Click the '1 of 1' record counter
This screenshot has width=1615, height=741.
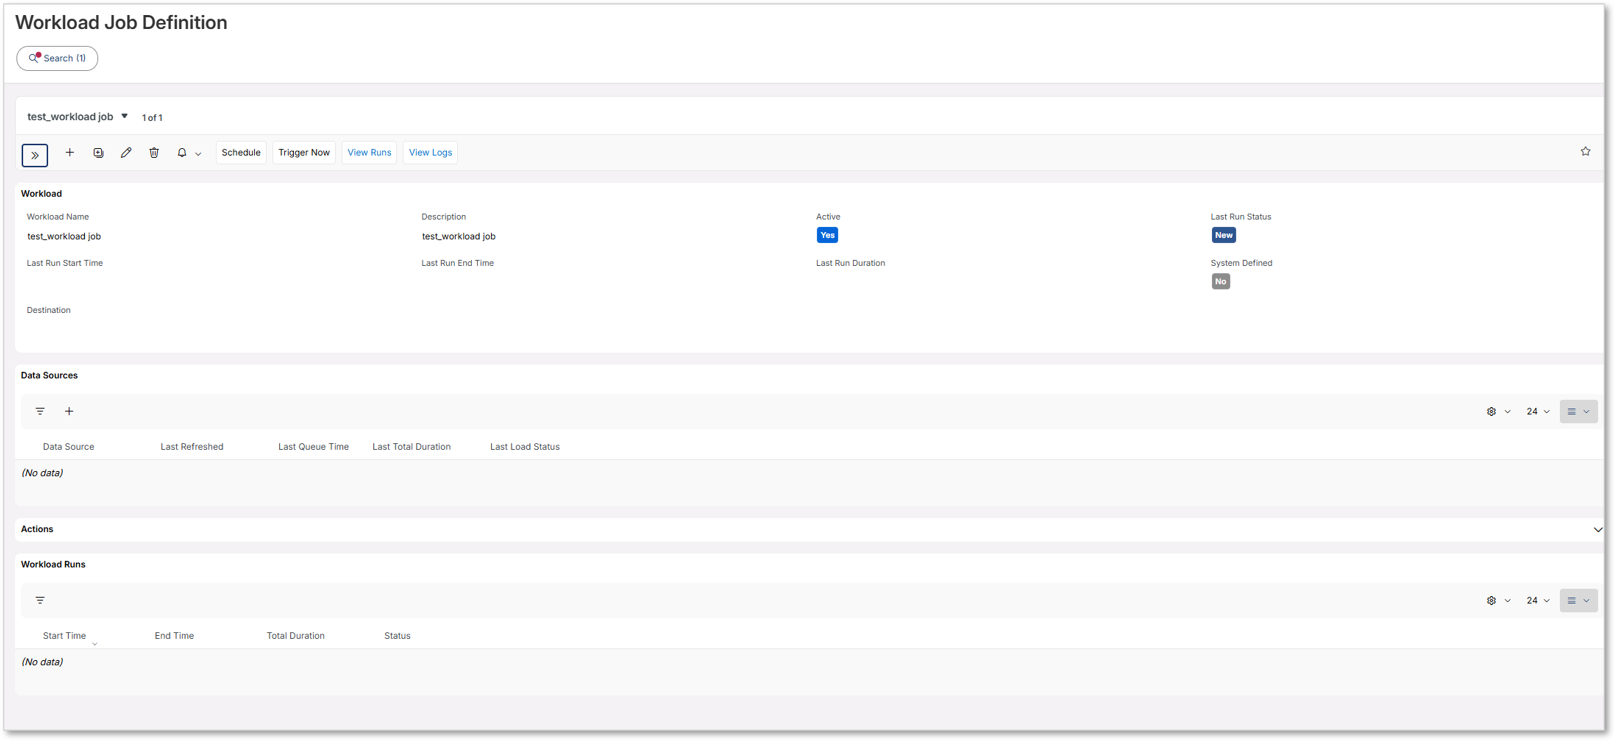click(152, 118)
